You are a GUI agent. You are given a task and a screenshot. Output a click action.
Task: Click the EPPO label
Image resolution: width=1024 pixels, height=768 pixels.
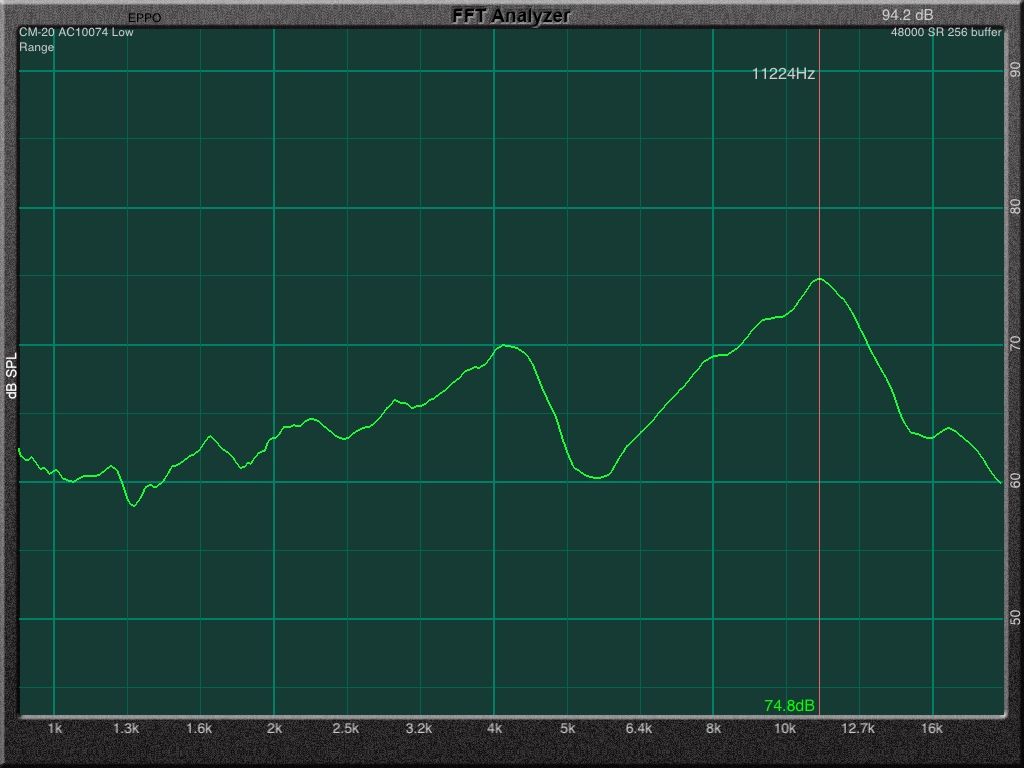[x=144, y=18]
